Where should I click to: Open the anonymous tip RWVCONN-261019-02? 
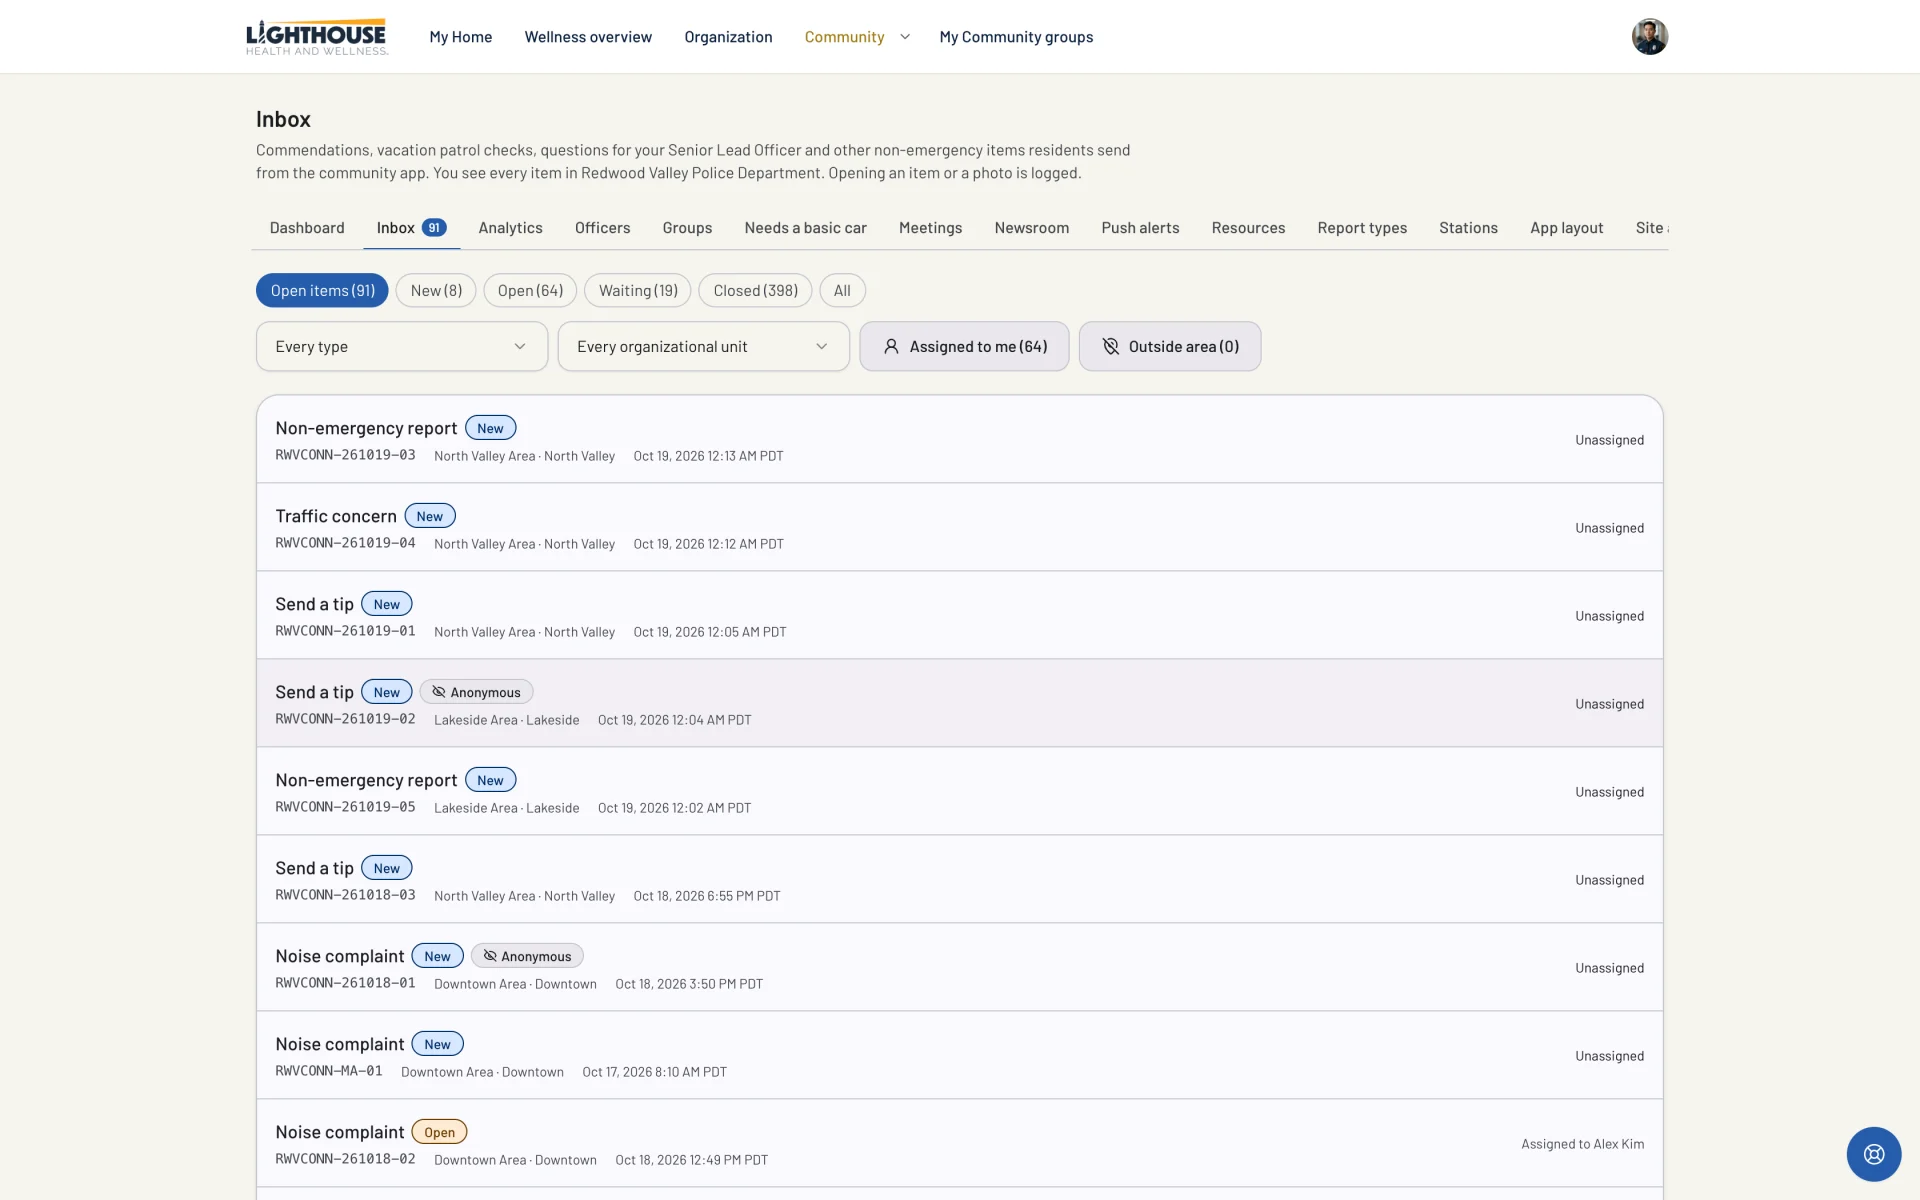(x=960, y=704)
